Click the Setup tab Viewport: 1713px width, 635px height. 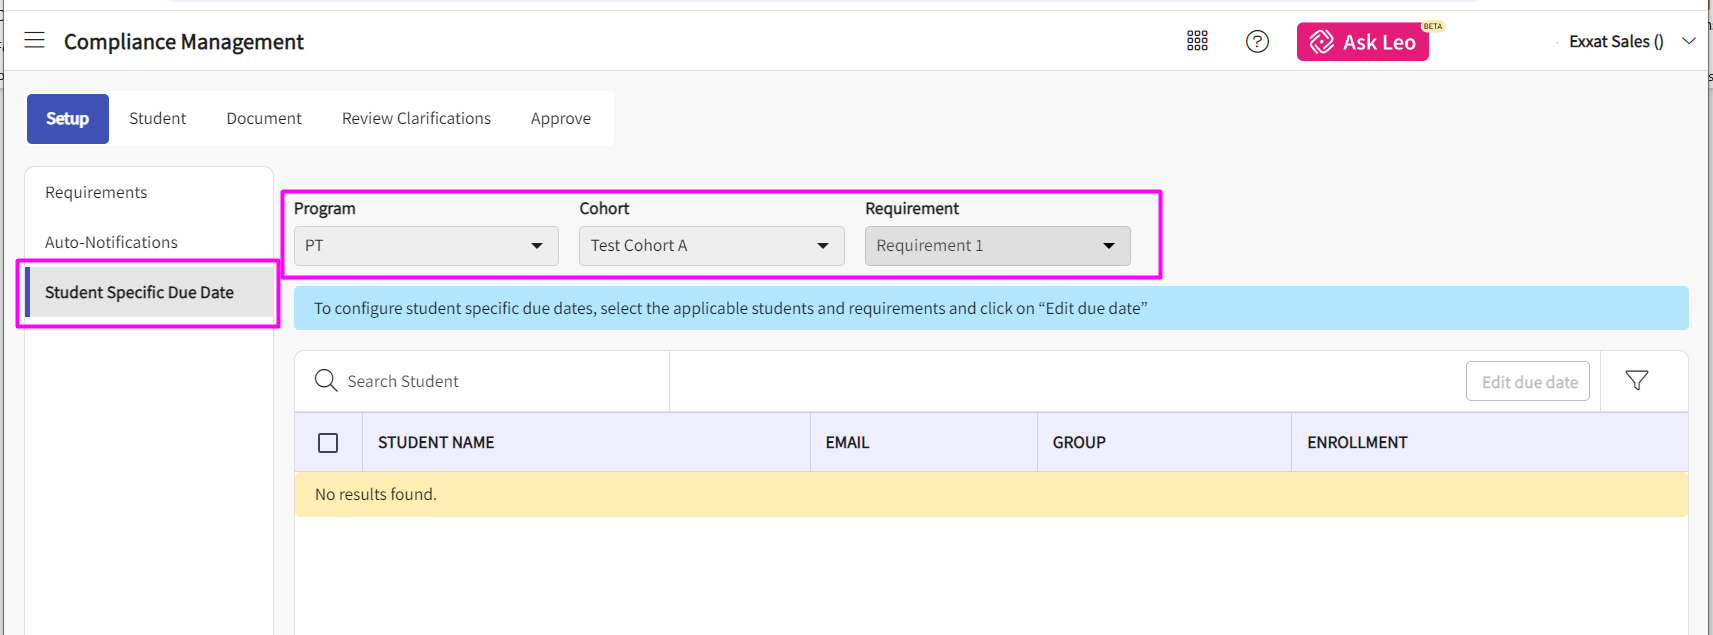(68, 119)
